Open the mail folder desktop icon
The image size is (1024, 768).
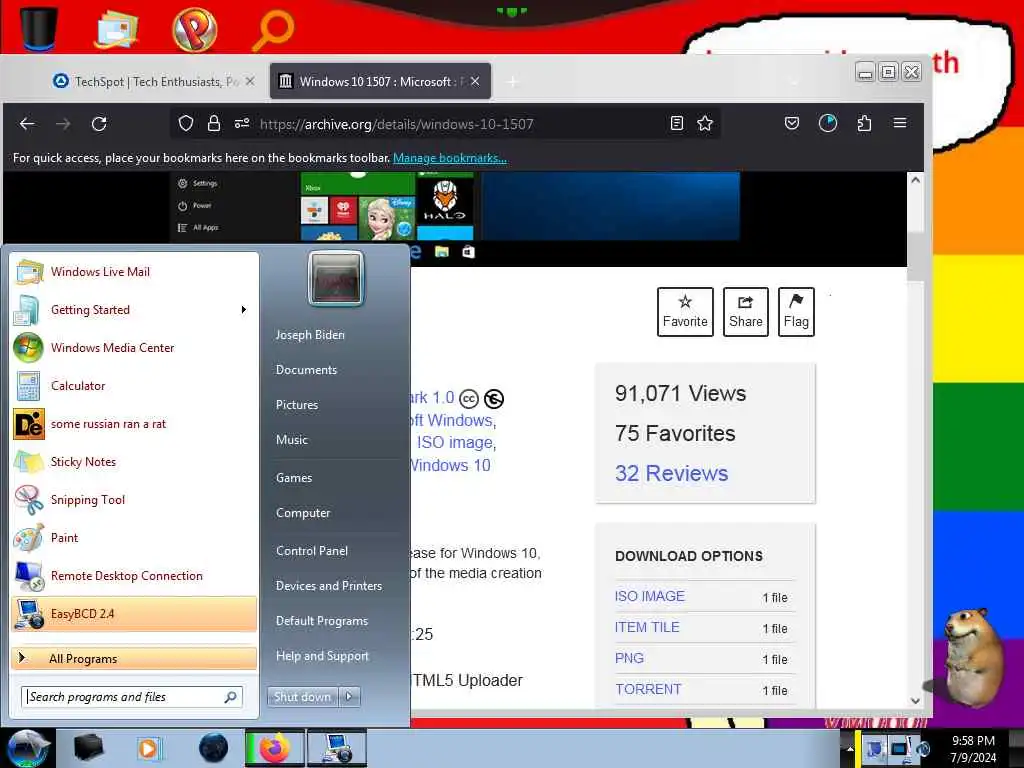point(116,28)
